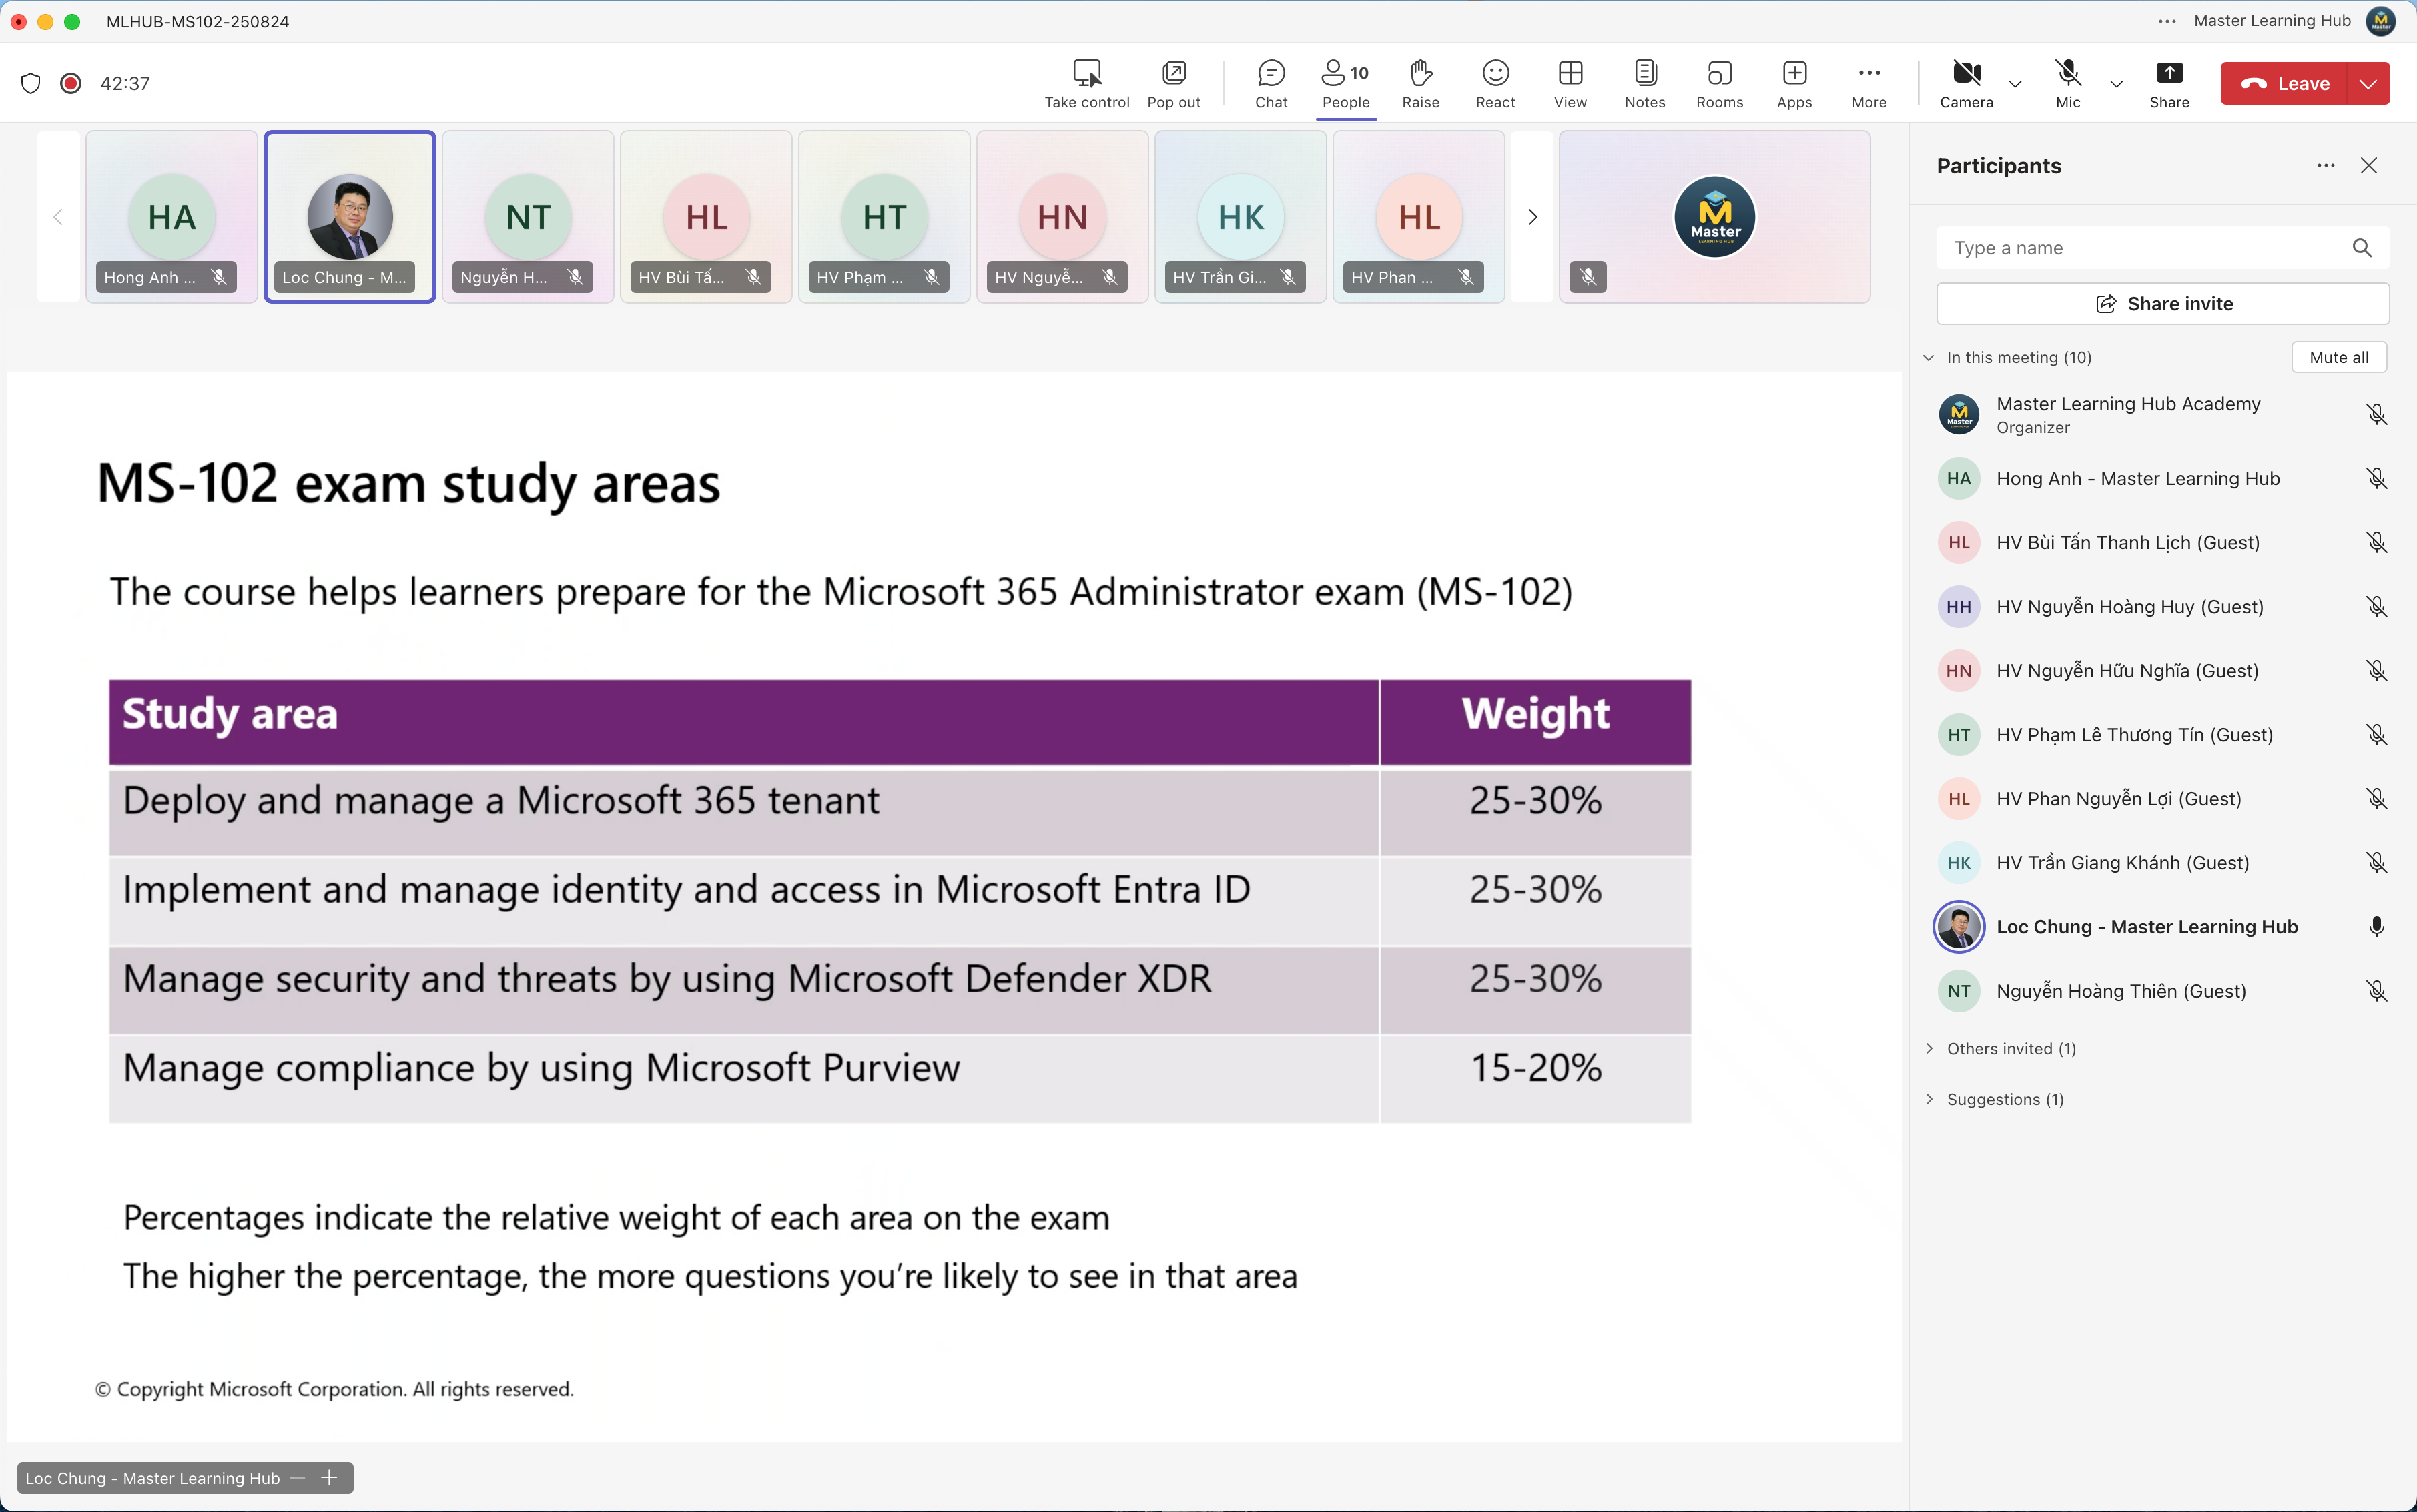The width and height of the screenshot is (2417, 1512).
Task: Leave the meeting
Action: click(2284, 84)
